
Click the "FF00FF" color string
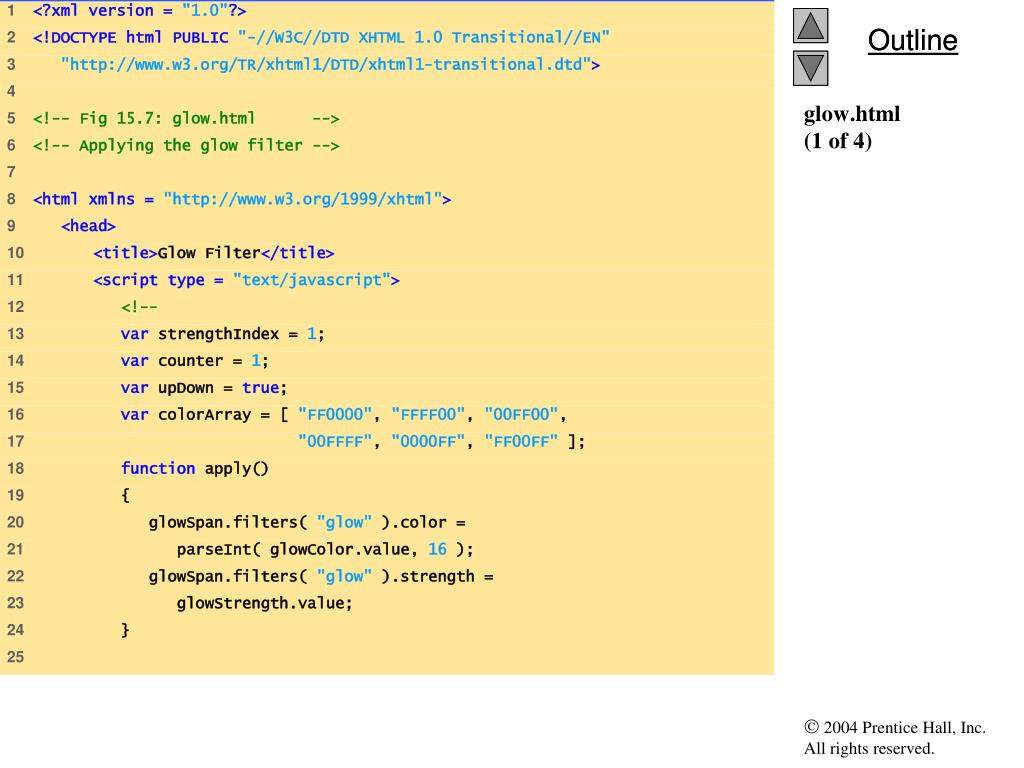(x=522, y=441)
